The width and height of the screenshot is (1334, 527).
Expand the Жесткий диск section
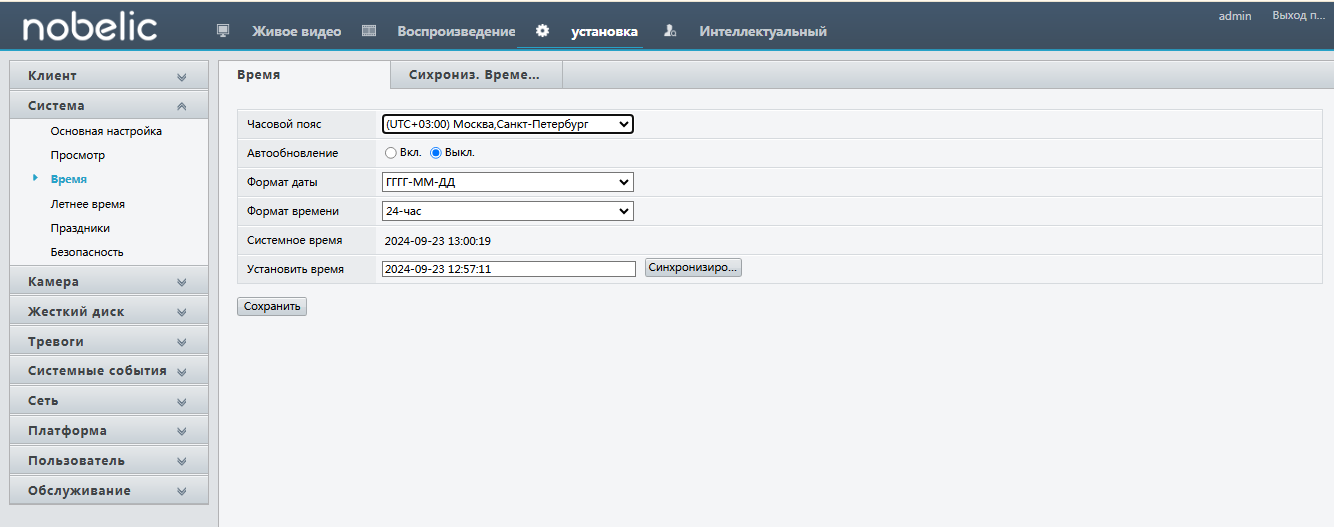[109, 312]
